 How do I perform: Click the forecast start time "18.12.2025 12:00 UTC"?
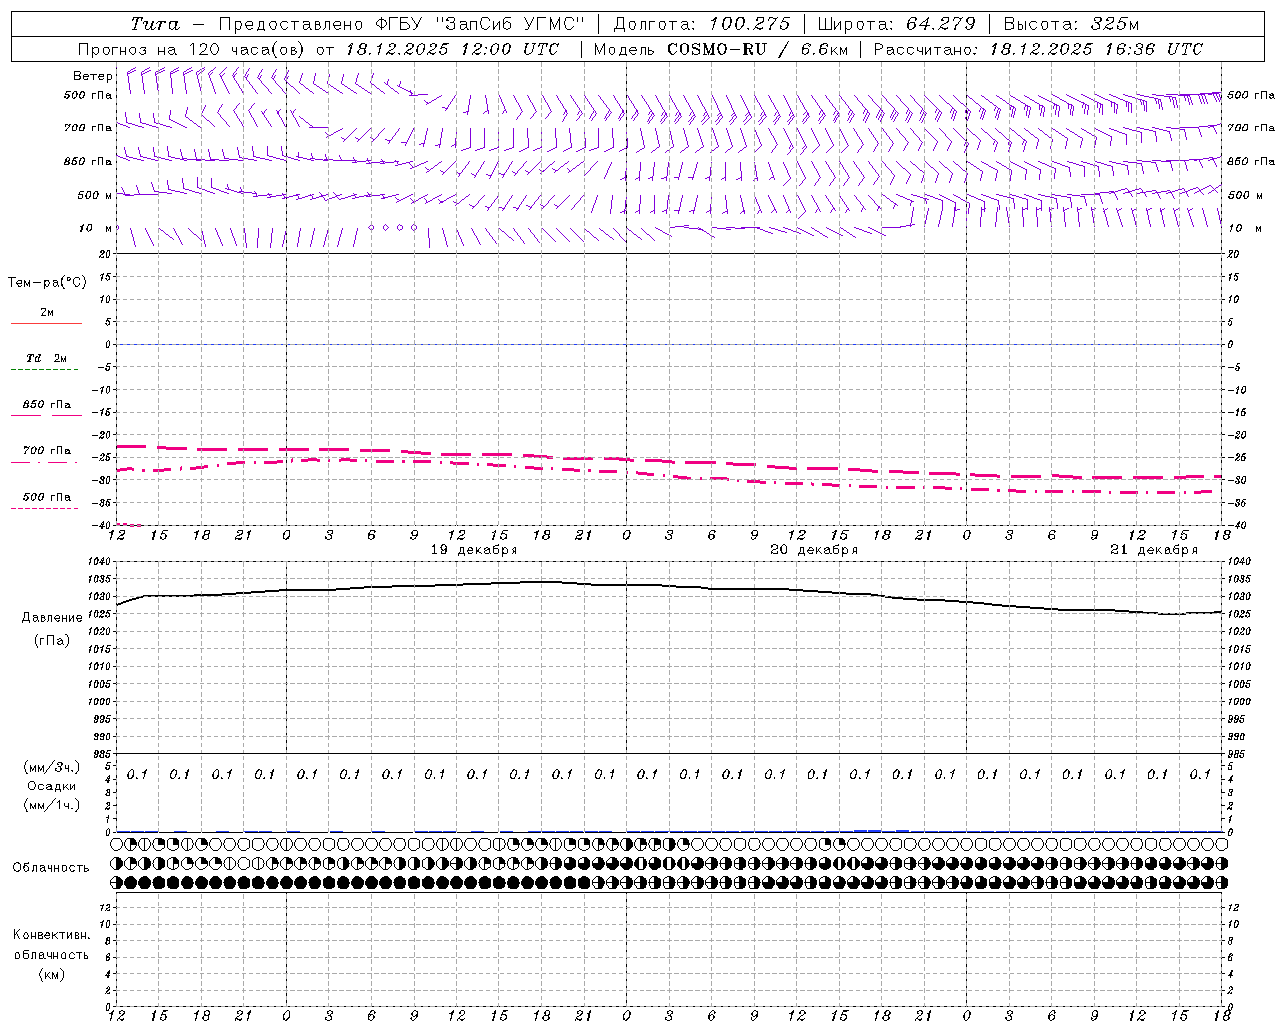(452, 49)
